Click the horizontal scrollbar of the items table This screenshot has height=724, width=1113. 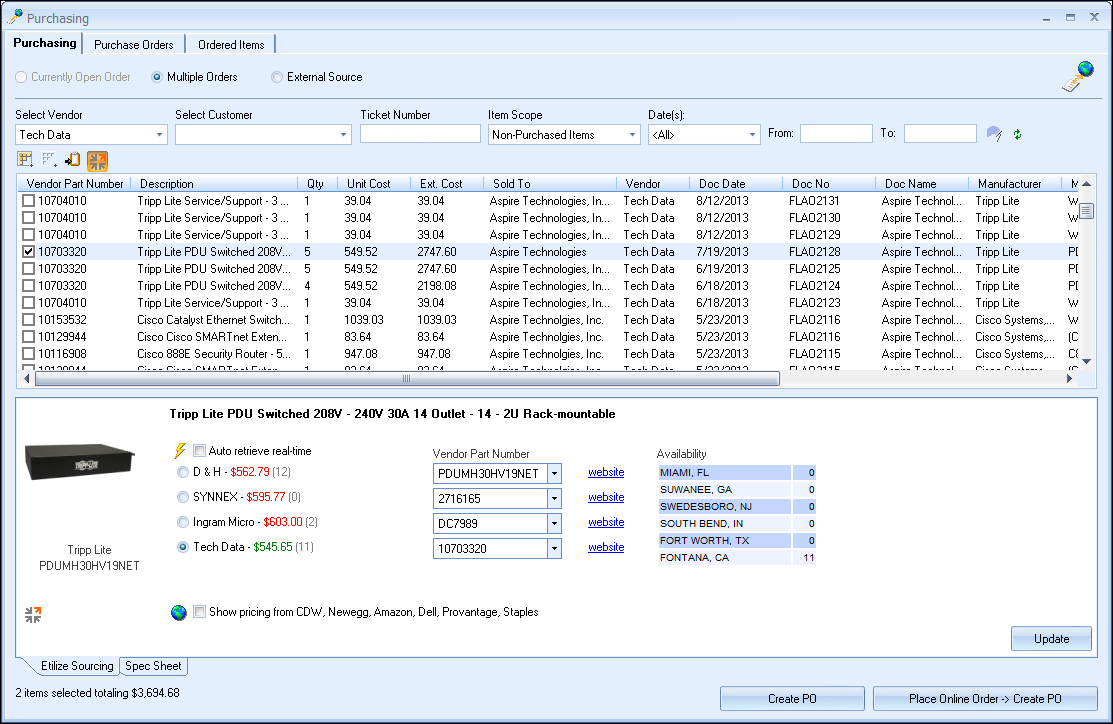[407, 378]
